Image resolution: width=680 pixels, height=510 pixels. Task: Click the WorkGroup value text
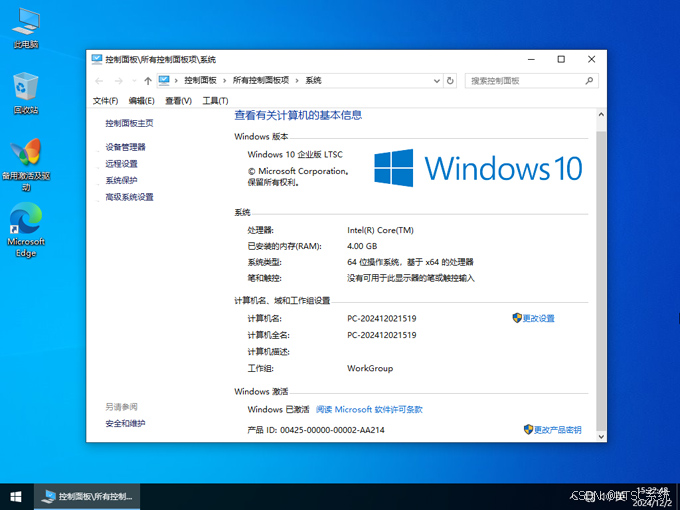pyautogui.click(x=370, y=368)
